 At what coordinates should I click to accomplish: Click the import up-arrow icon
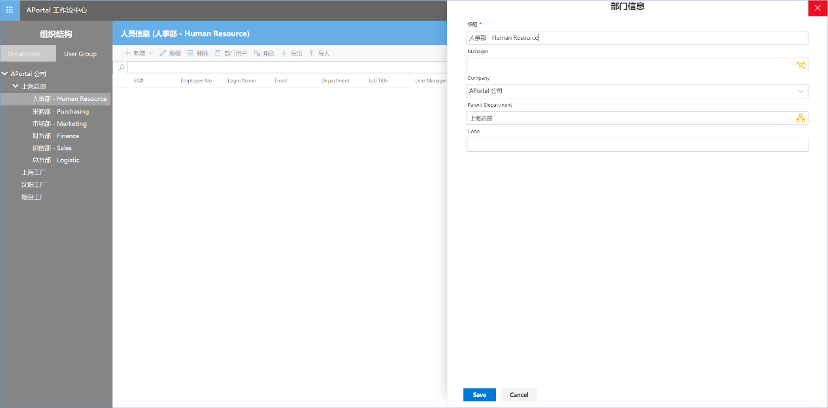(x=312, y=53)
